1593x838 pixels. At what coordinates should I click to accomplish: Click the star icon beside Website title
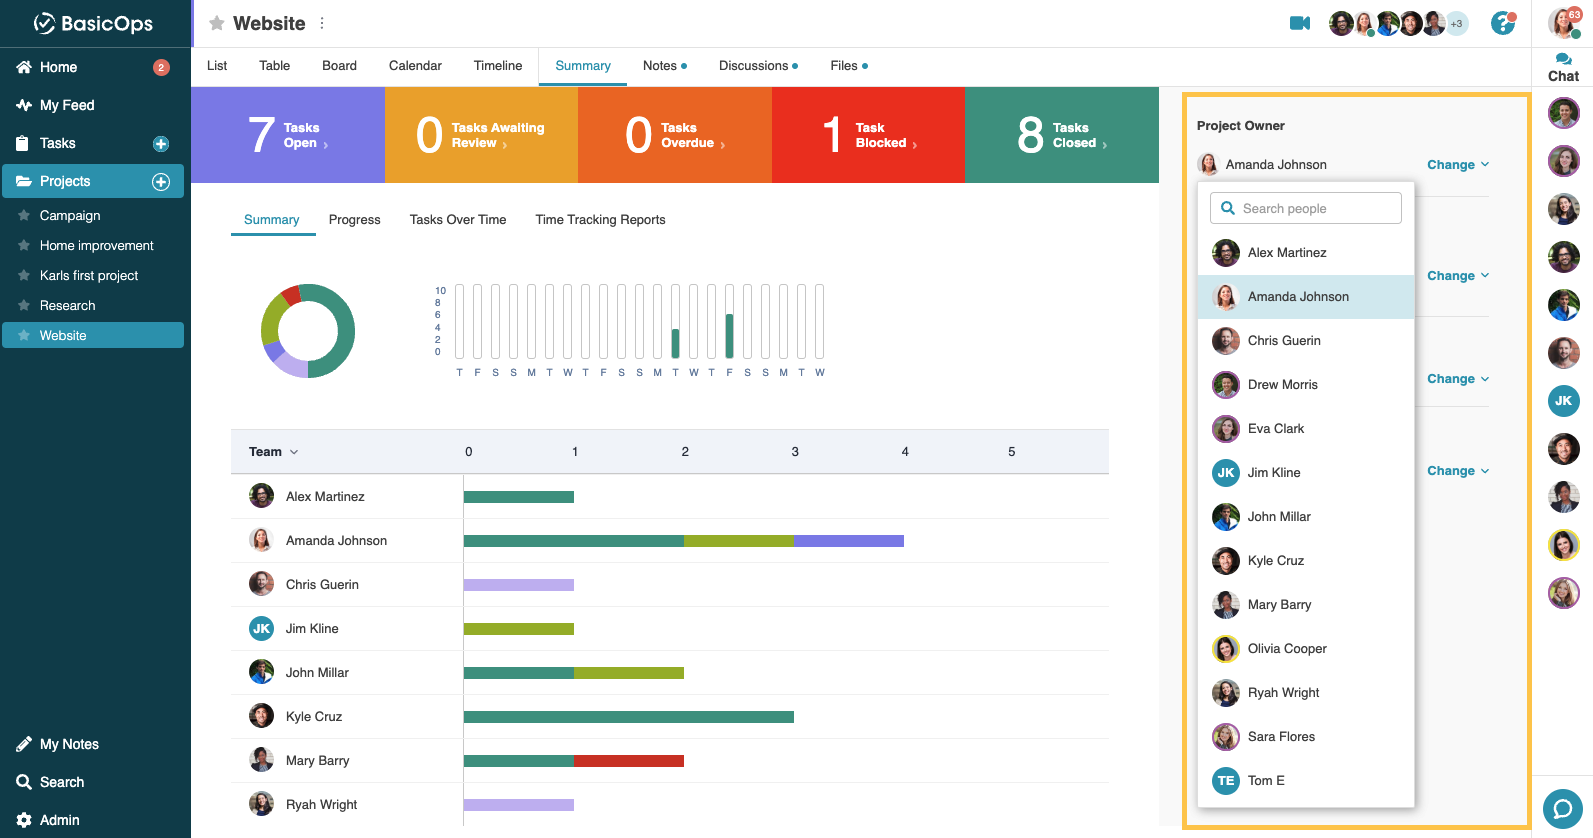point(216,23)
